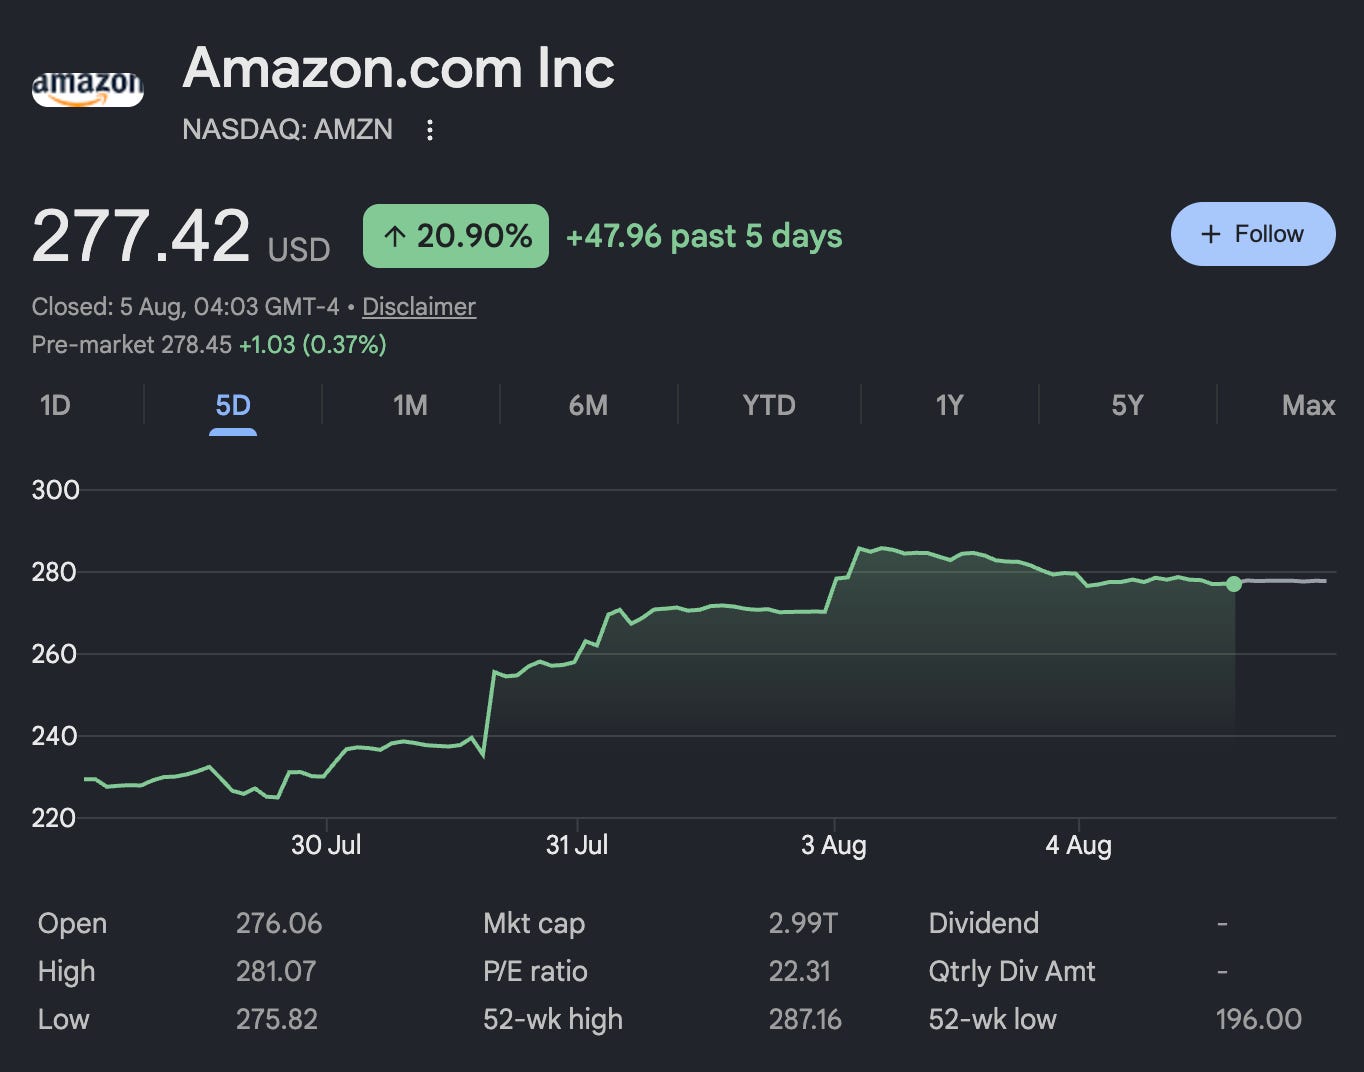The image size is (1364, 1072).
Task: Click the Amazon.com Inc title text
Action: [x=398, y=68]
